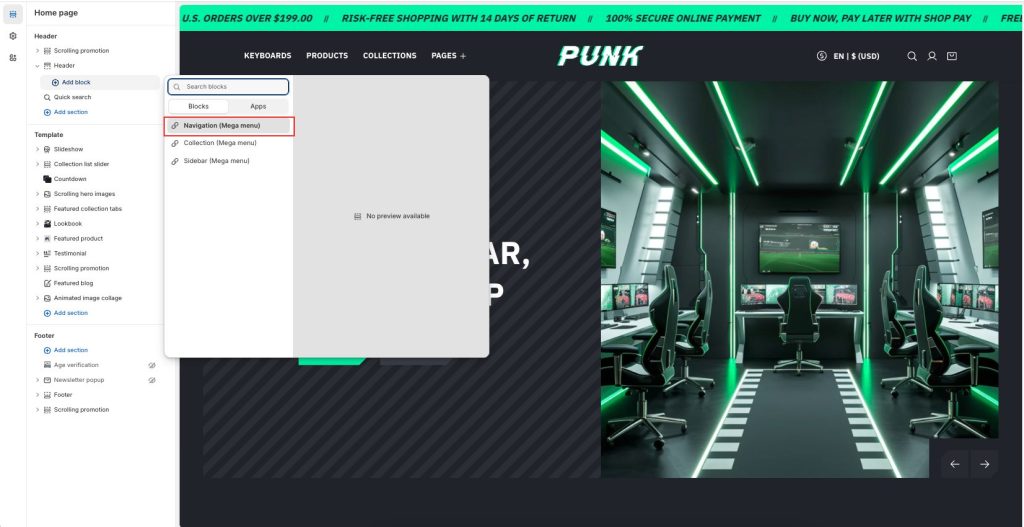Click the Testimonial section icon
This screenshot has height=527, width=1024.
click(x=47, y=253)
